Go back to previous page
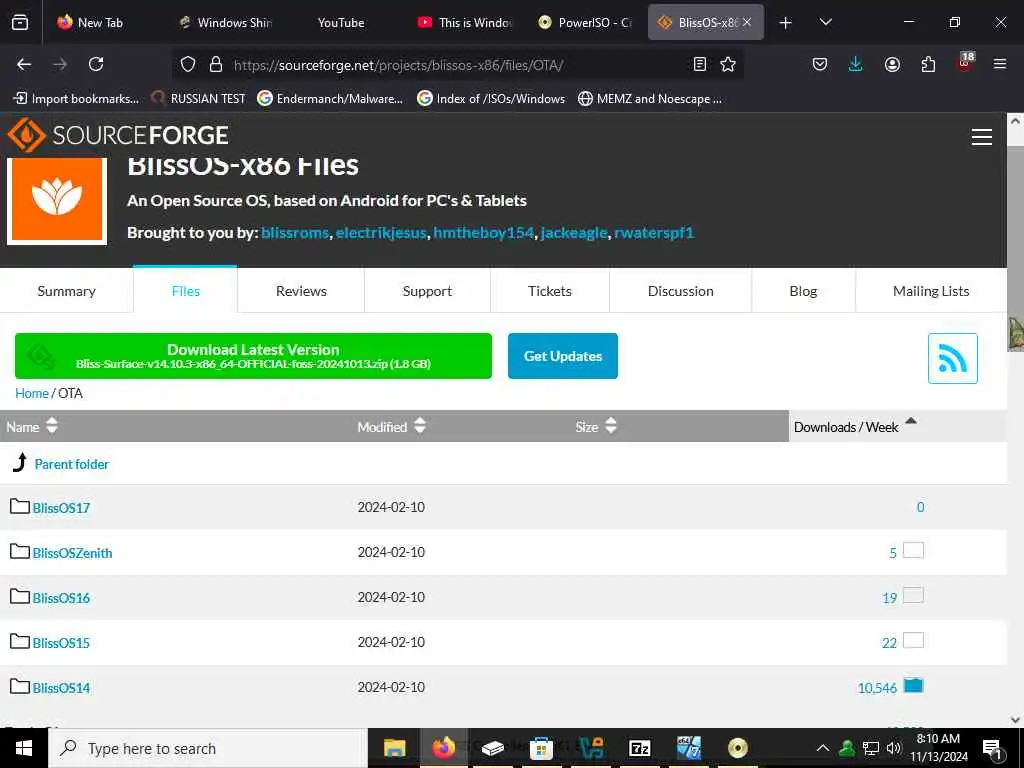Image resolution: width=1024 pixels, height=768 pixels. click(24, 64)
